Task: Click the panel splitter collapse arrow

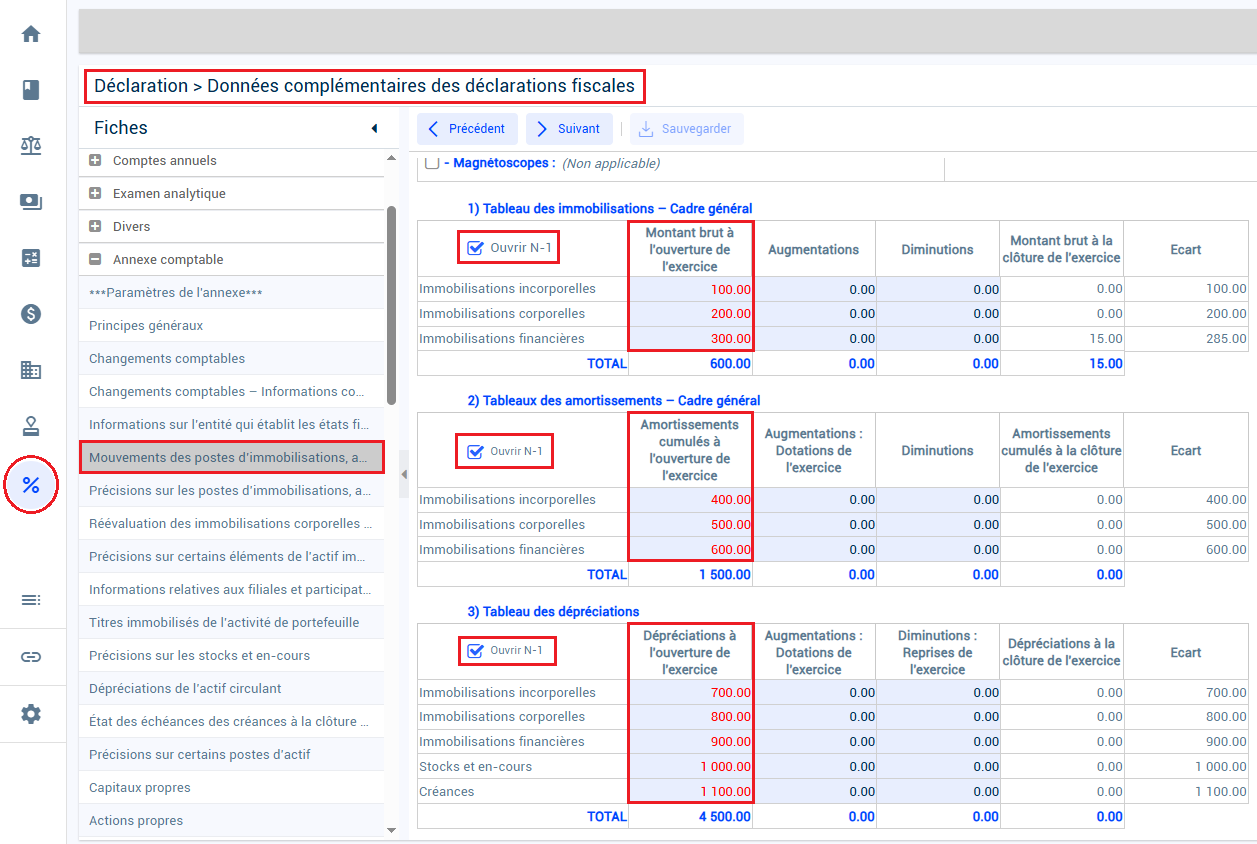Action: point(404,474)
